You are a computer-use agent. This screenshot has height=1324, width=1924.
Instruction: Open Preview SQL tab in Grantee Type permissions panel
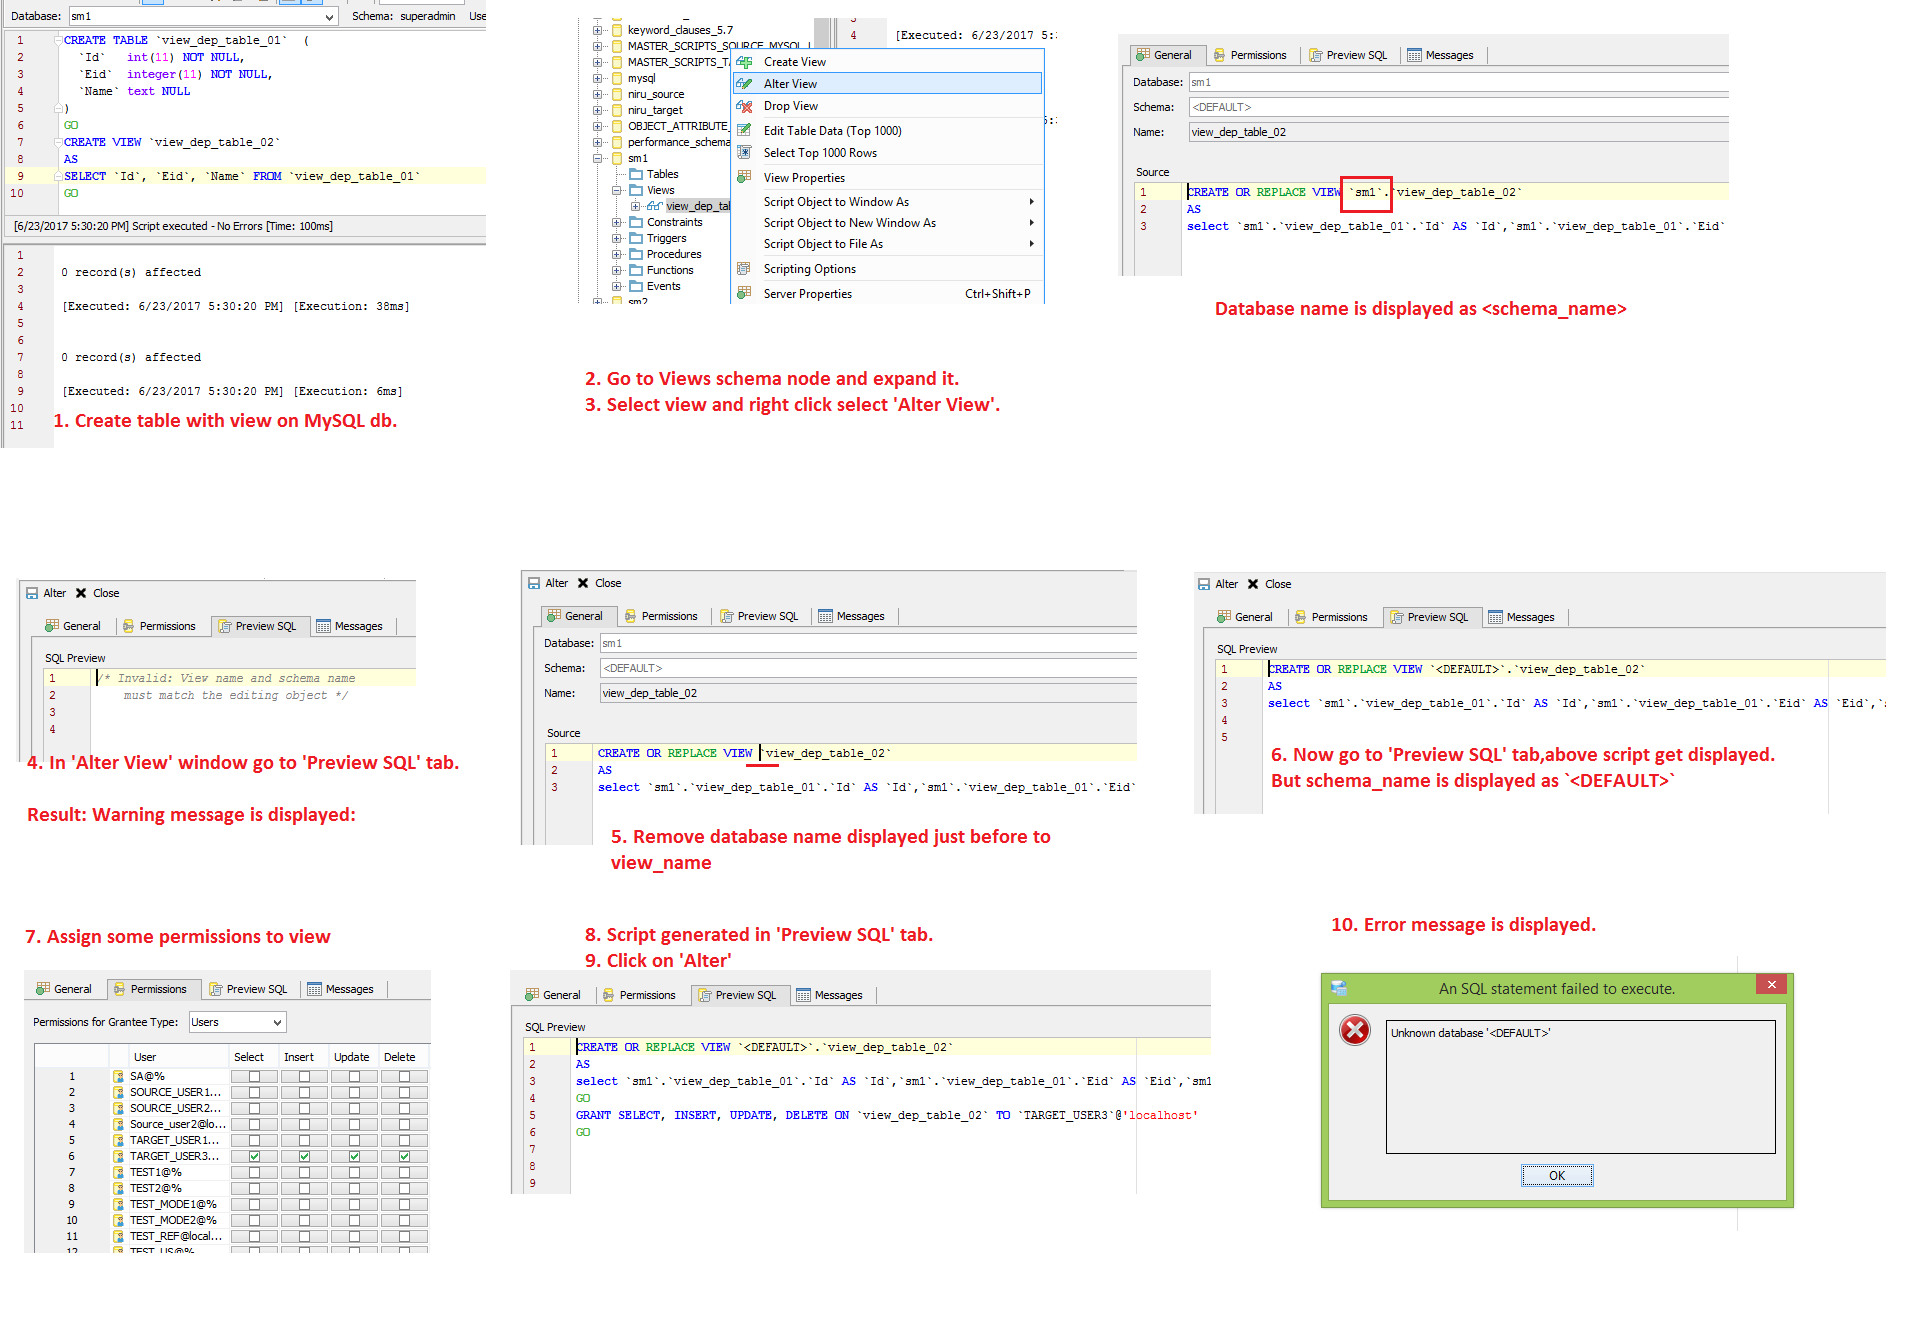click(x=249, y=989)
